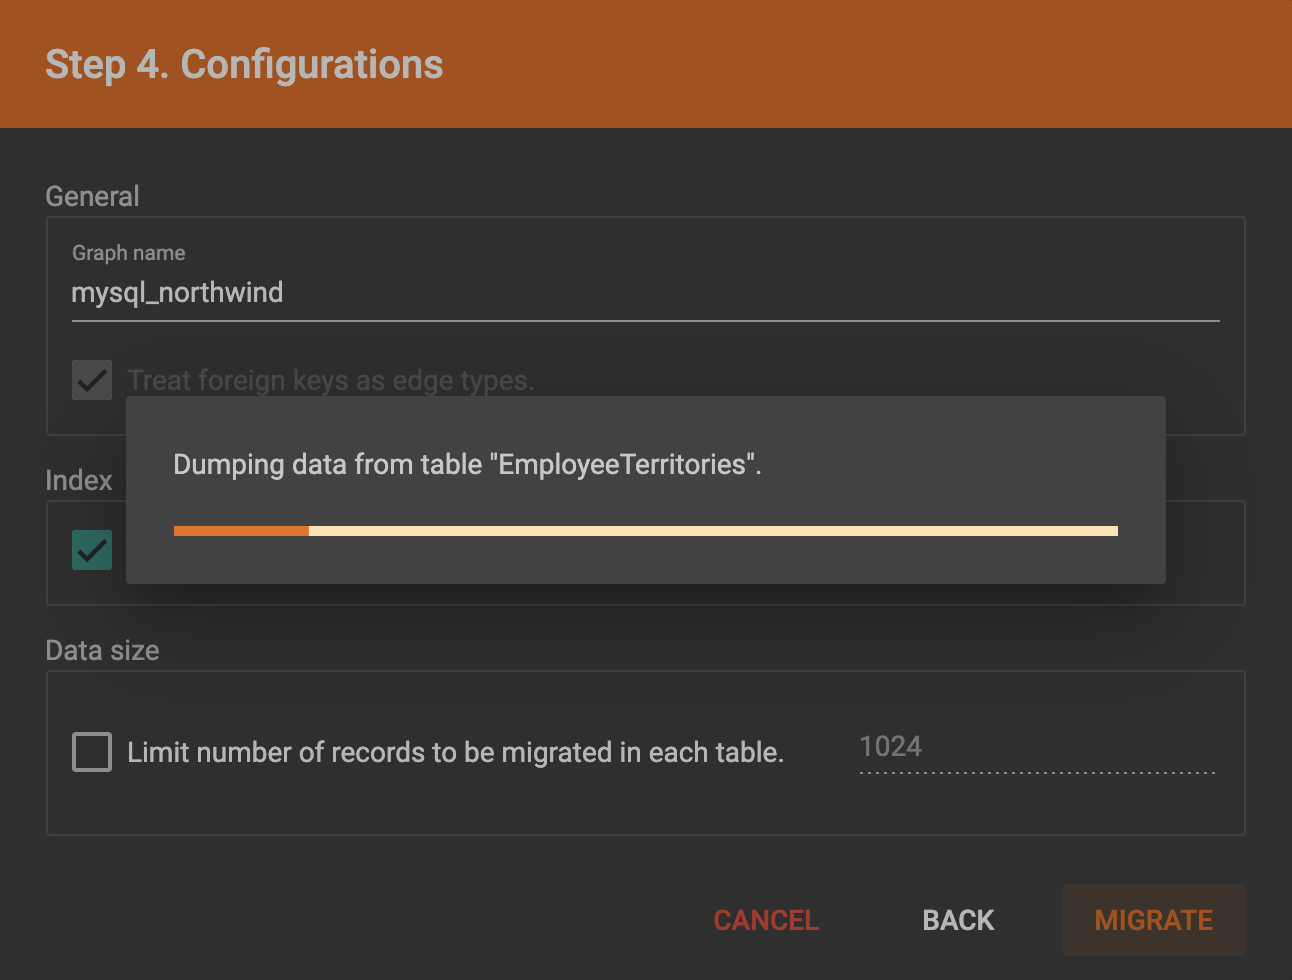The height and width of the screenshot is (980, 1292).
Task: Enable "Limit number of records to be migrated"
Action: 91,752
